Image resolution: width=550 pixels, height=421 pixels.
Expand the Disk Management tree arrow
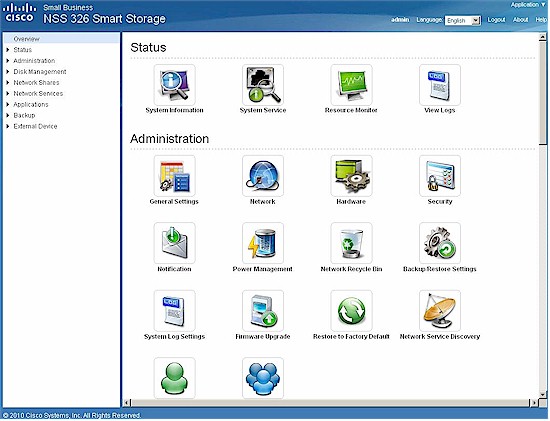(8, 72)
